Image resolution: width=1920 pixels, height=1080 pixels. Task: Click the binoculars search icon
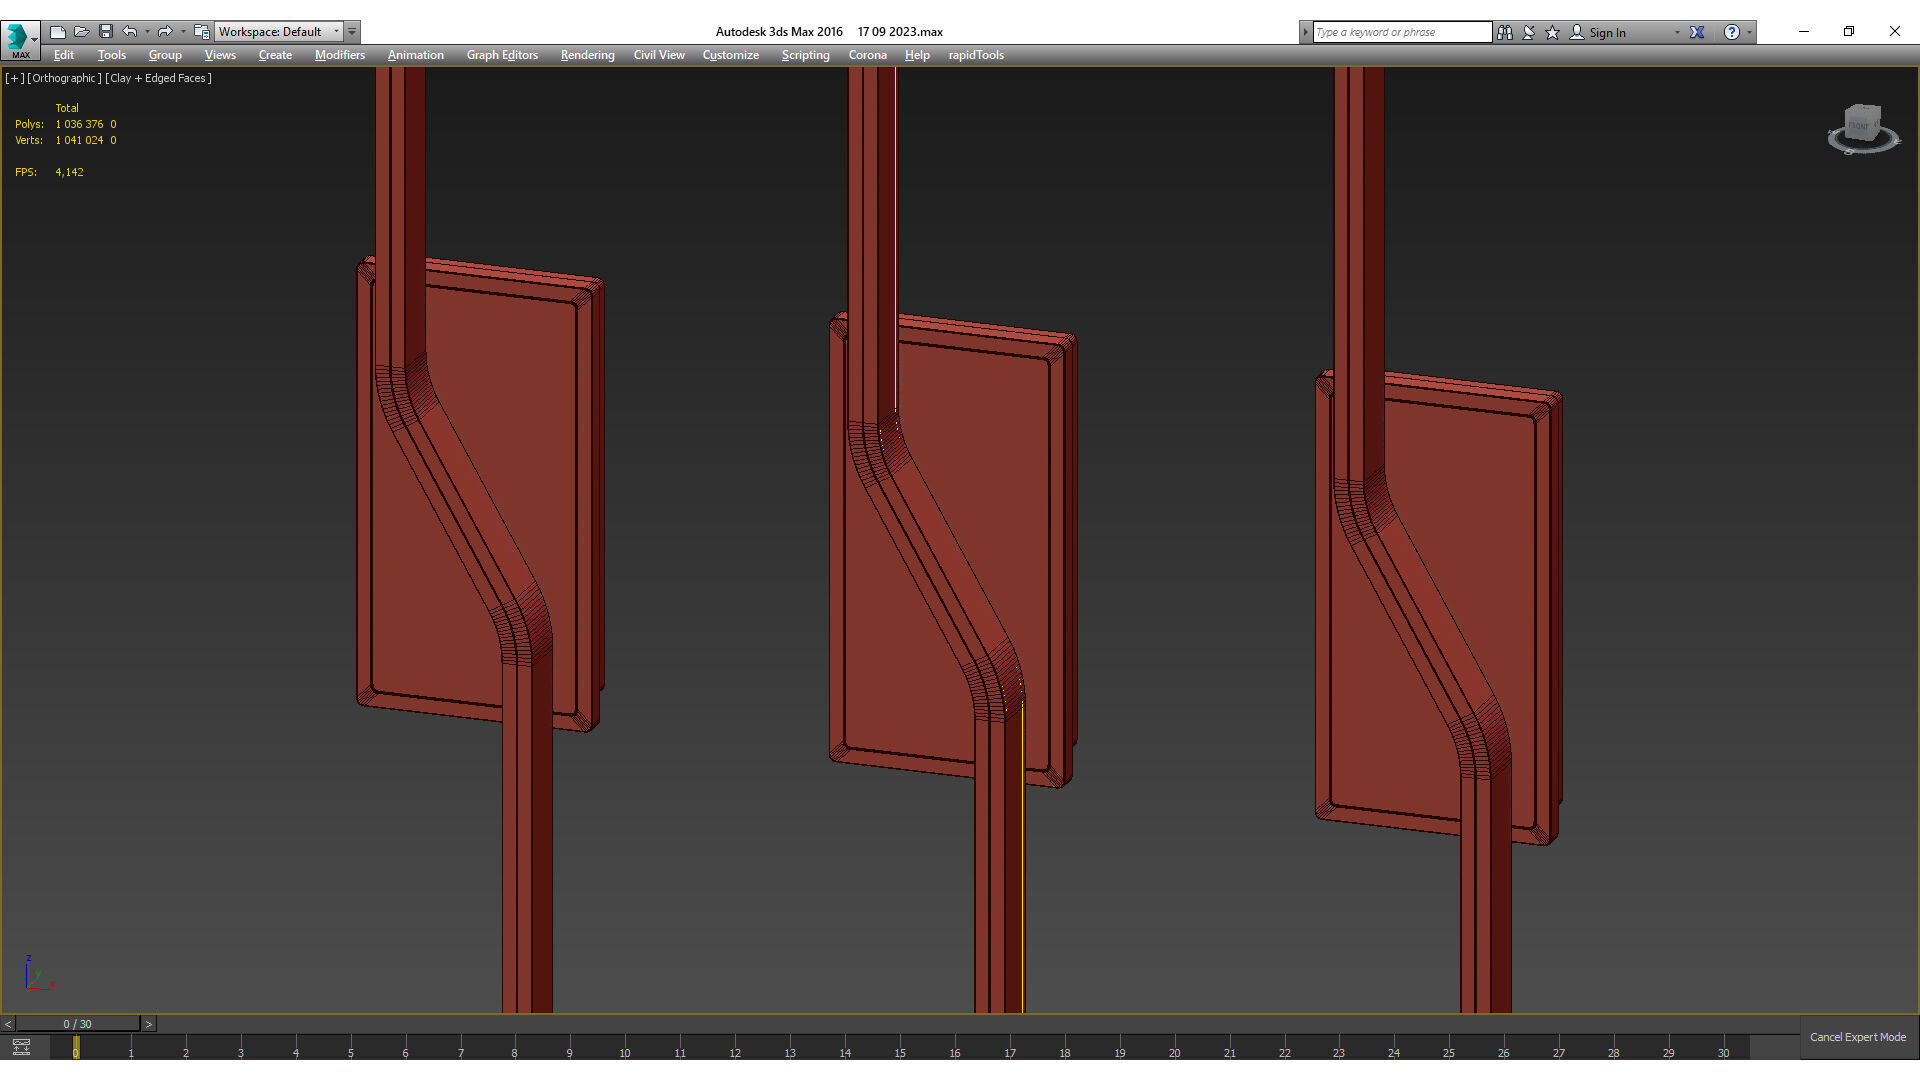pos(1505,32)
